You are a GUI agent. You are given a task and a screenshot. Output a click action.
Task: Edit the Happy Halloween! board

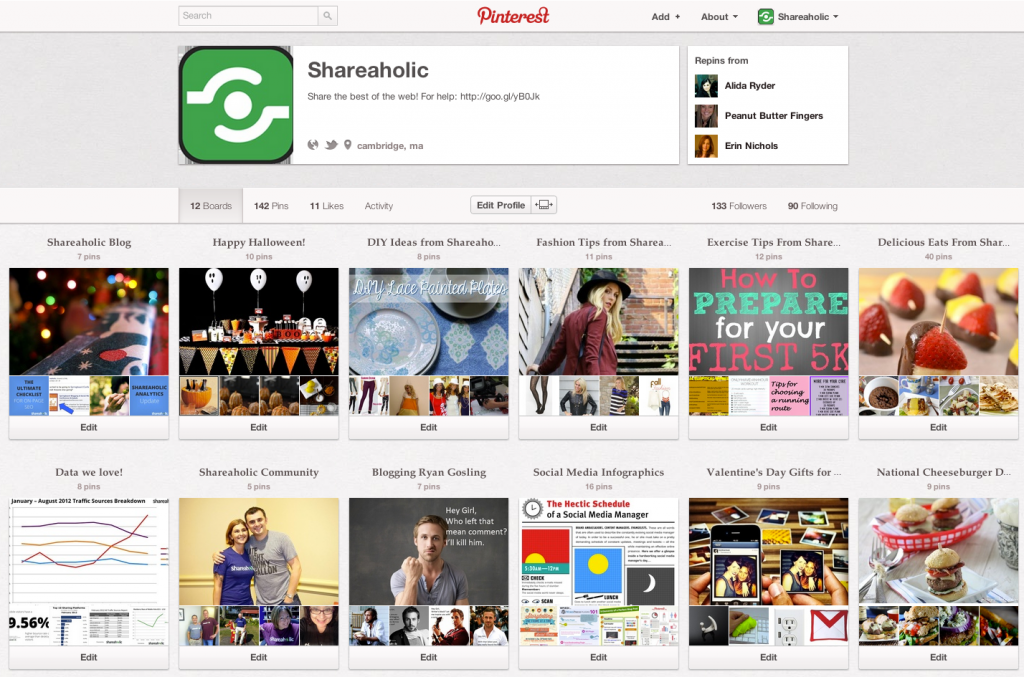pos(259,428)
